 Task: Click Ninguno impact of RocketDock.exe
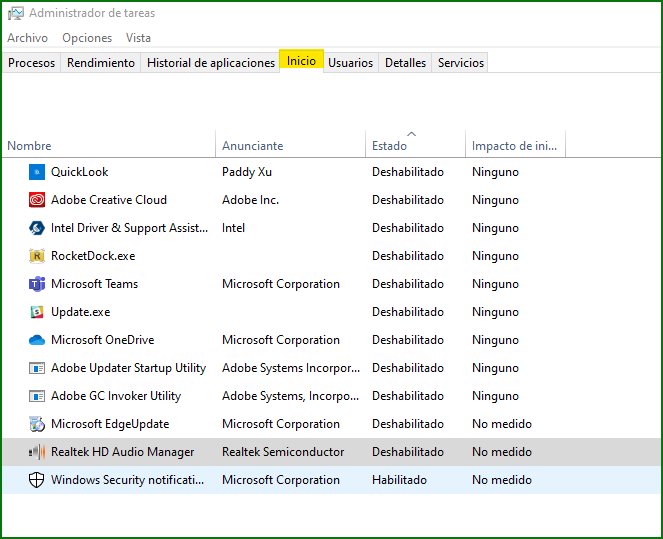click(x=495, y=256)
